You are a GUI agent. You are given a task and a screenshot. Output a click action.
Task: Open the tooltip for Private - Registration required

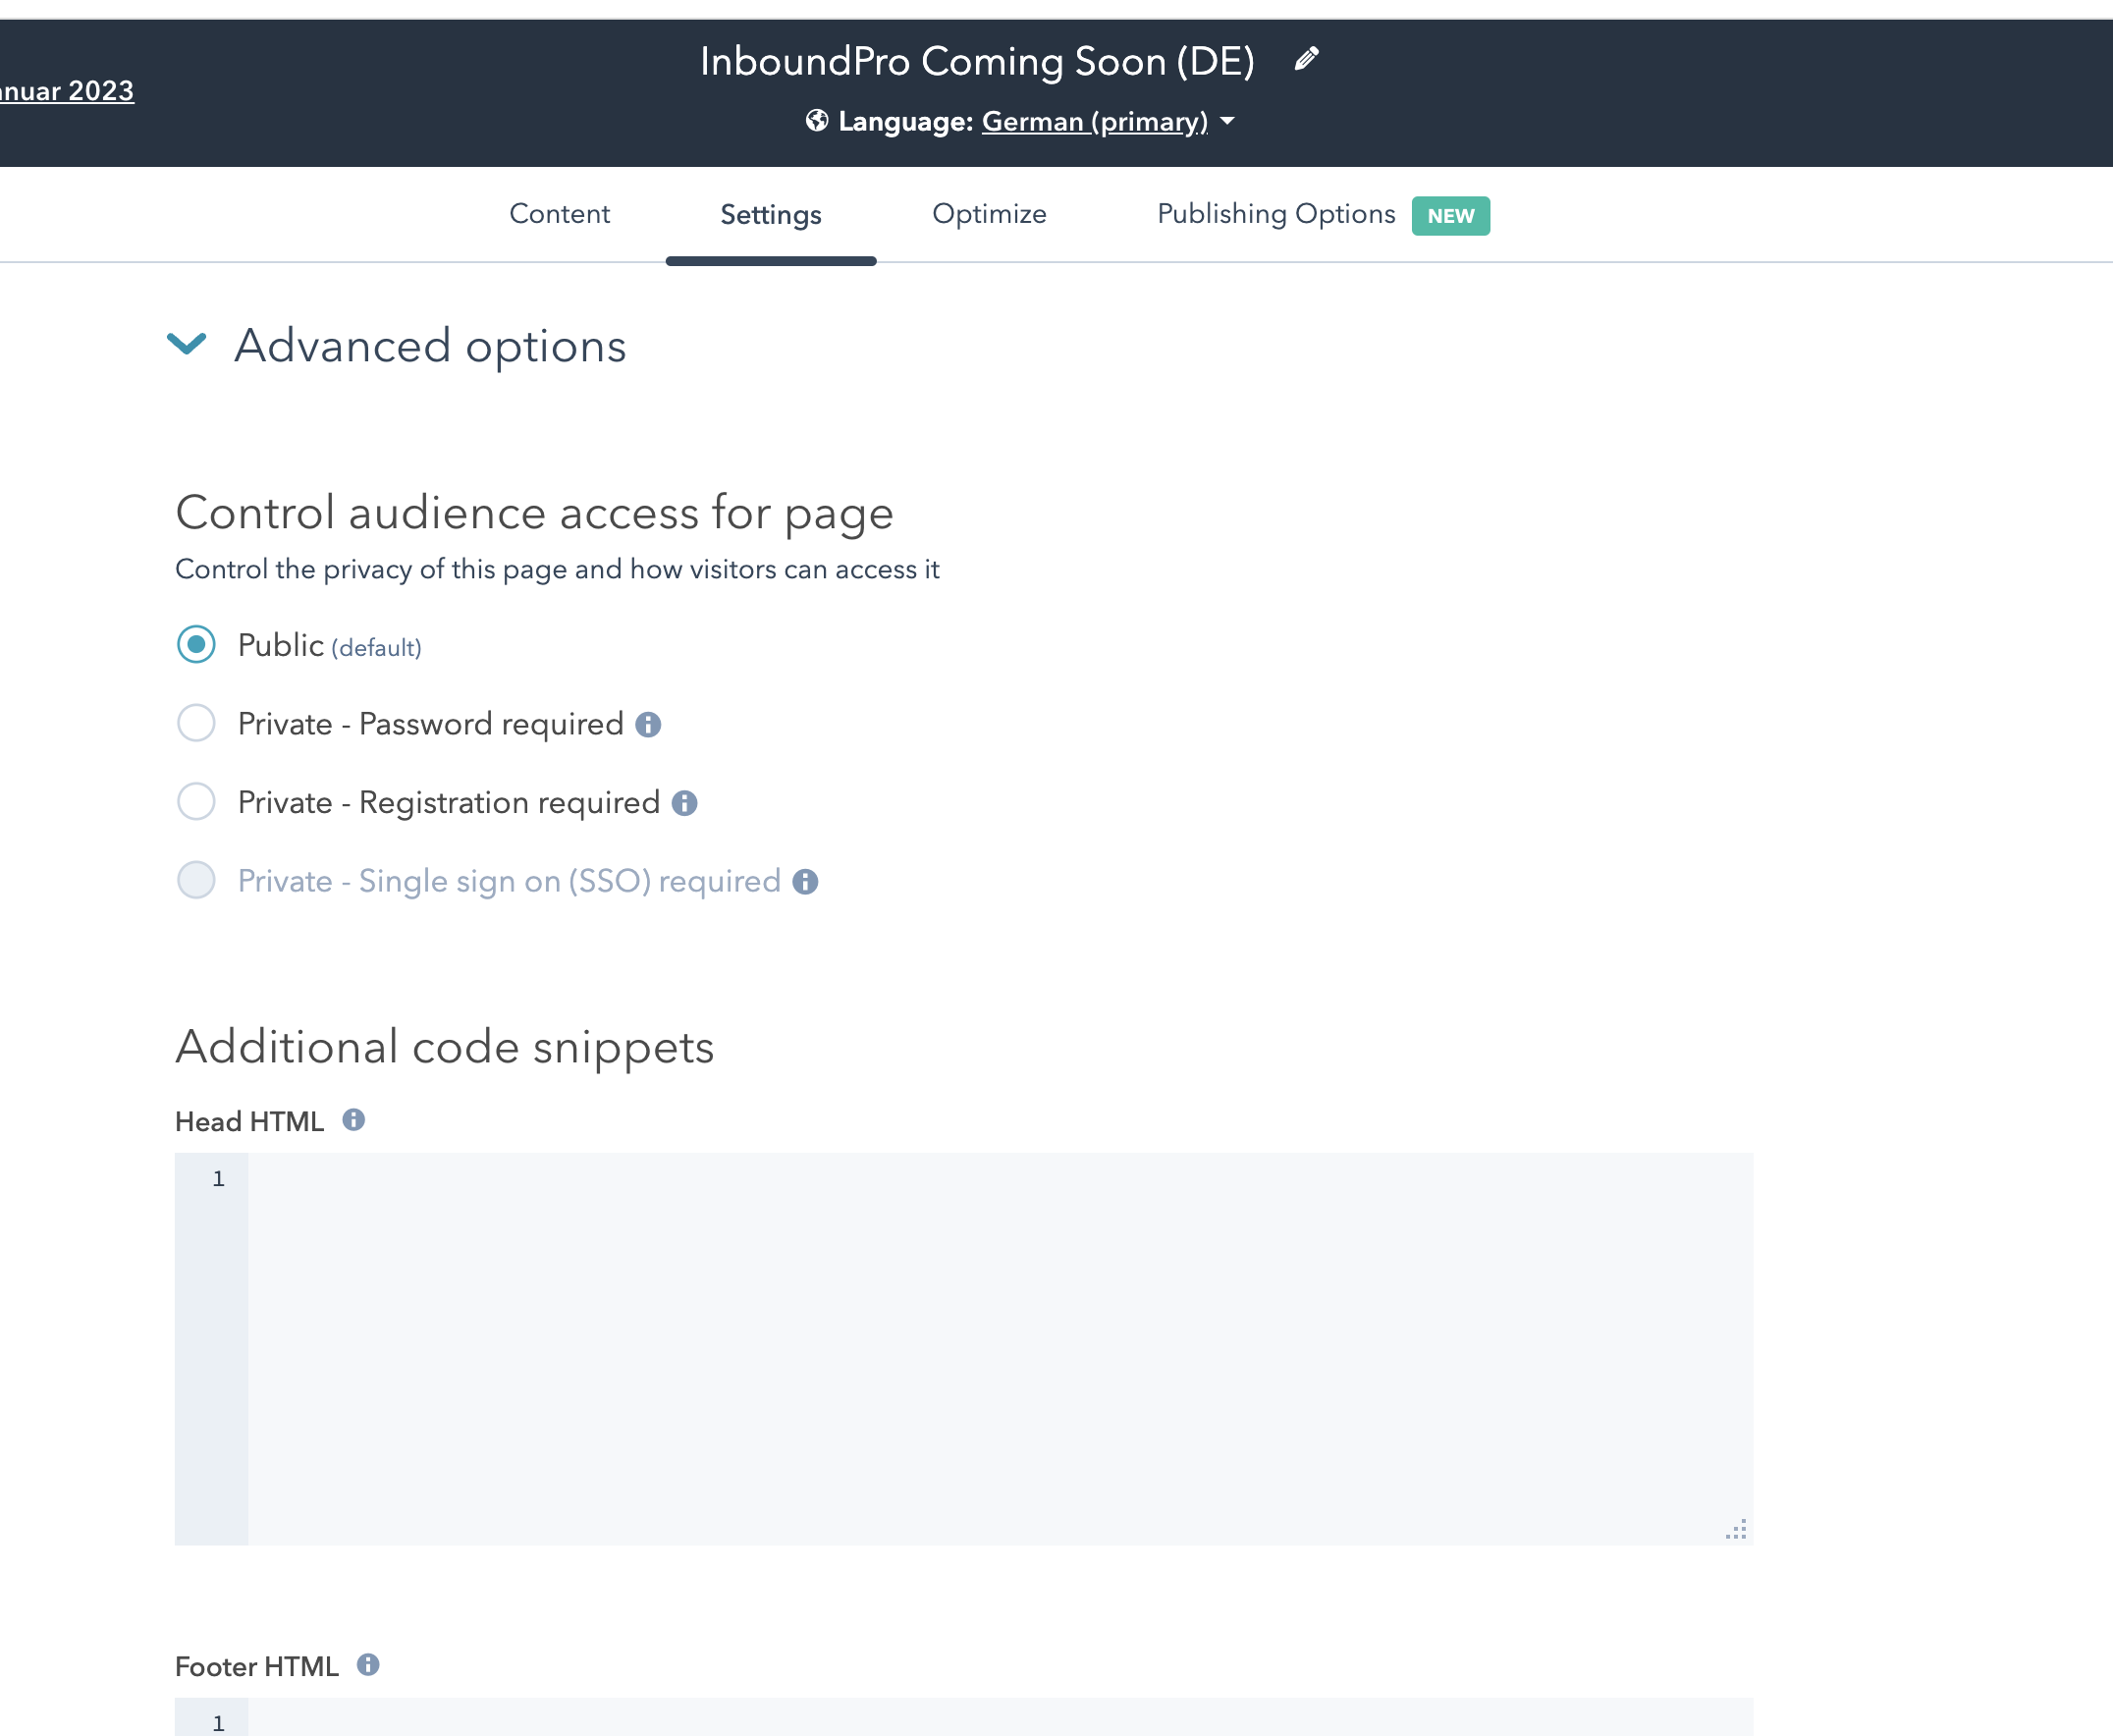coord(684,802)
